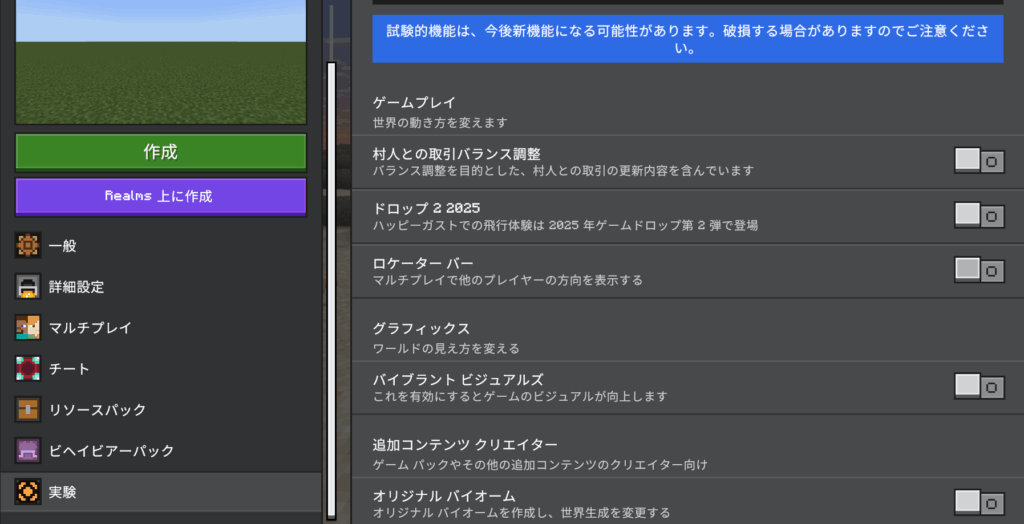This screenshot has height=524, width=1024.
Task: Click 世界の動き方を変えます description
Action: coord(440,123)
